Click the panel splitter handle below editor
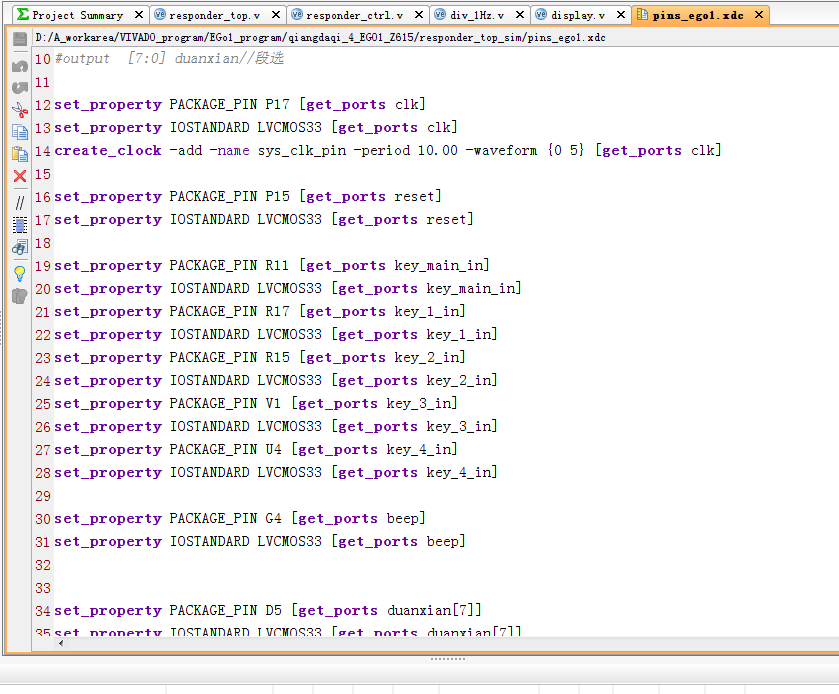 click(x=447, y=659)
